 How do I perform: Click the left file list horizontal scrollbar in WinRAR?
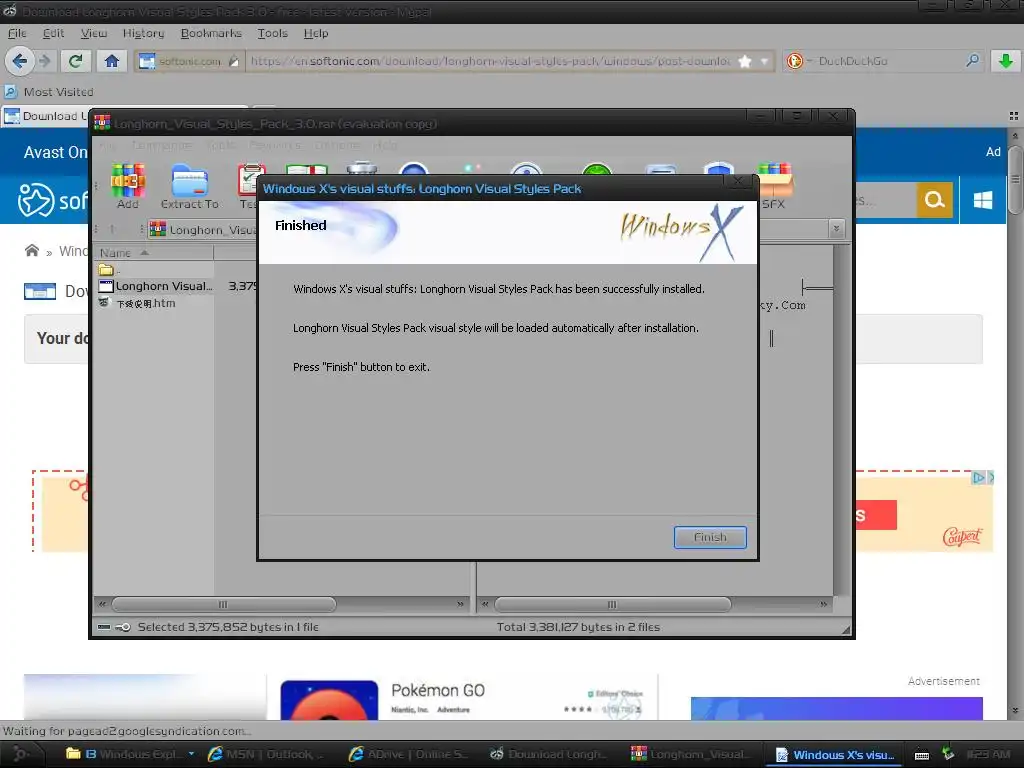click(223, 604)
